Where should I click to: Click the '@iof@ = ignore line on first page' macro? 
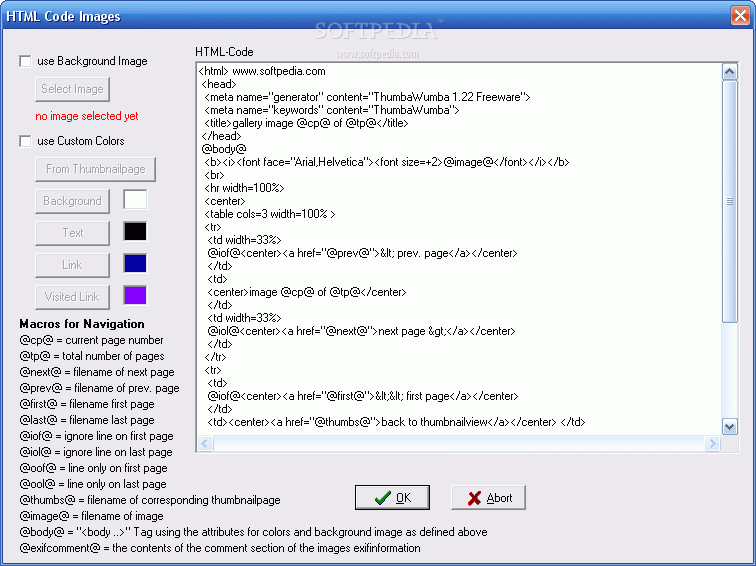click(96, 436)
